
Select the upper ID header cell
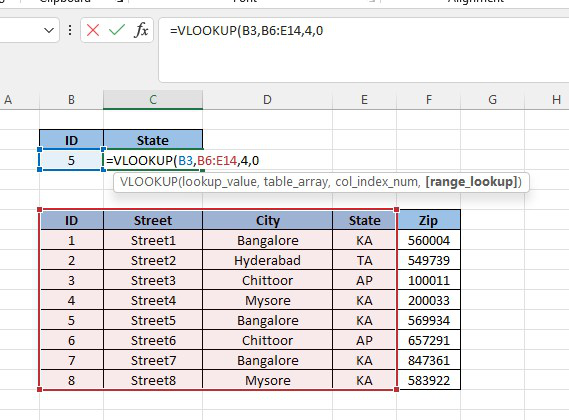coord(71,140)
